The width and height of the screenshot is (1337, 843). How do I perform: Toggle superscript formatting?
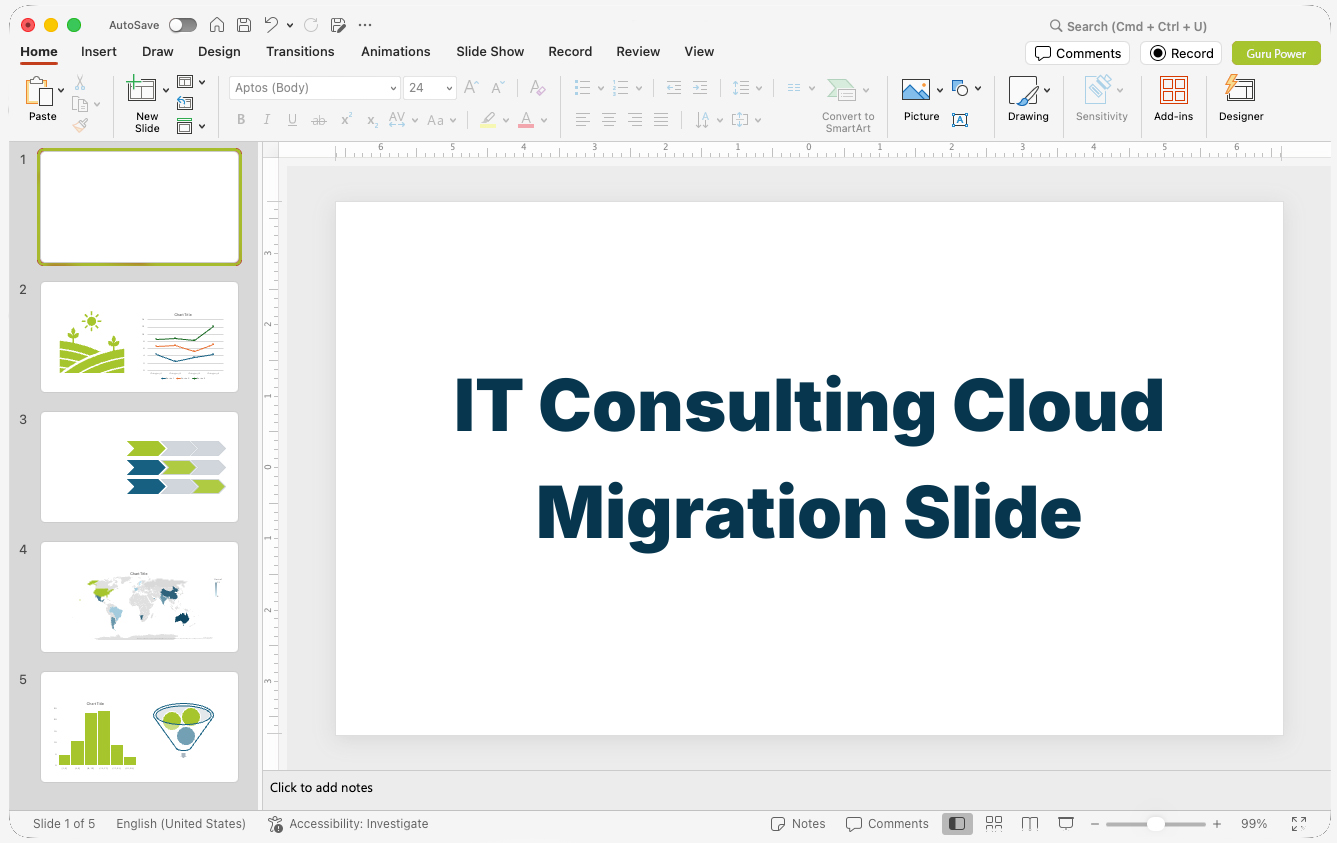point(346,120)
